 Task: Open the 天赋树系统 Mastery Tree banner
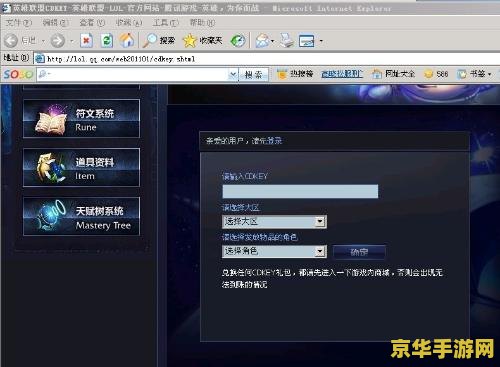(81, 216)
